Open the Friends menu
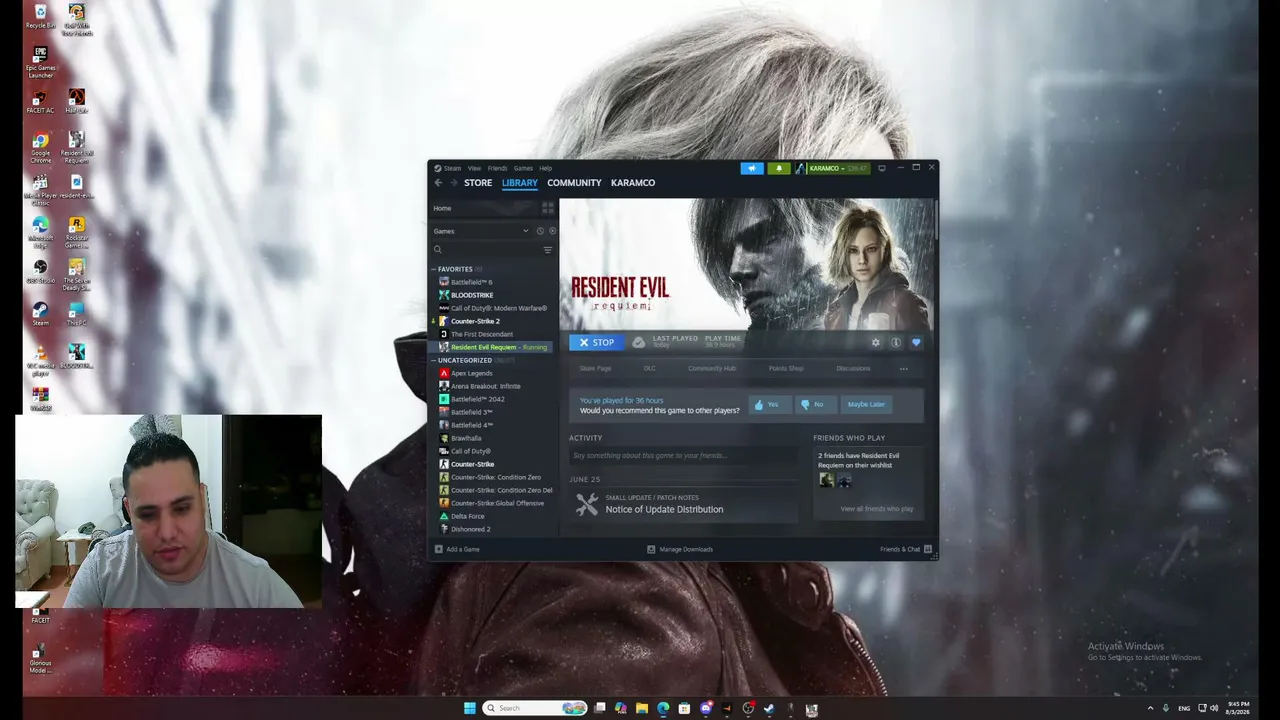 click(x=497, y=168)
